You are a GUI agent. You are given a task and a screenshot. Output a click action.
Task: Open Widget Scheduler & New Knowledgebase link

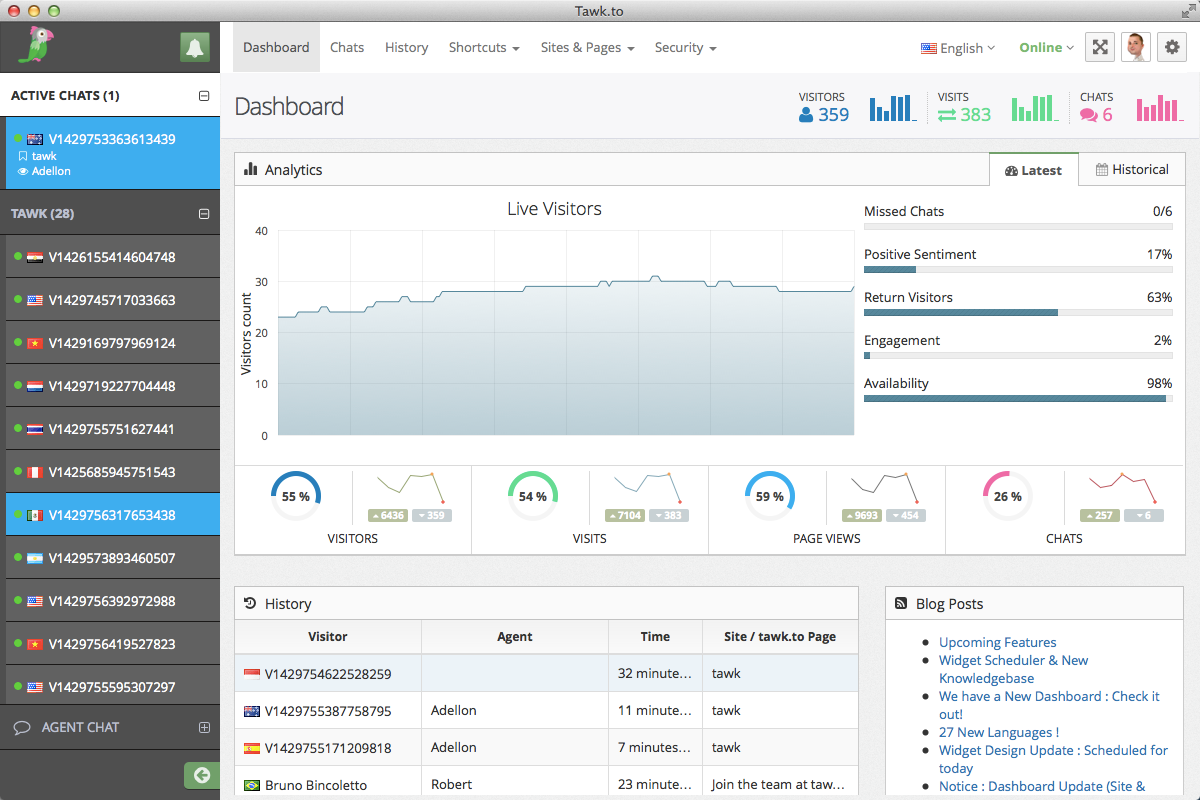click(x=1013, y=669)
